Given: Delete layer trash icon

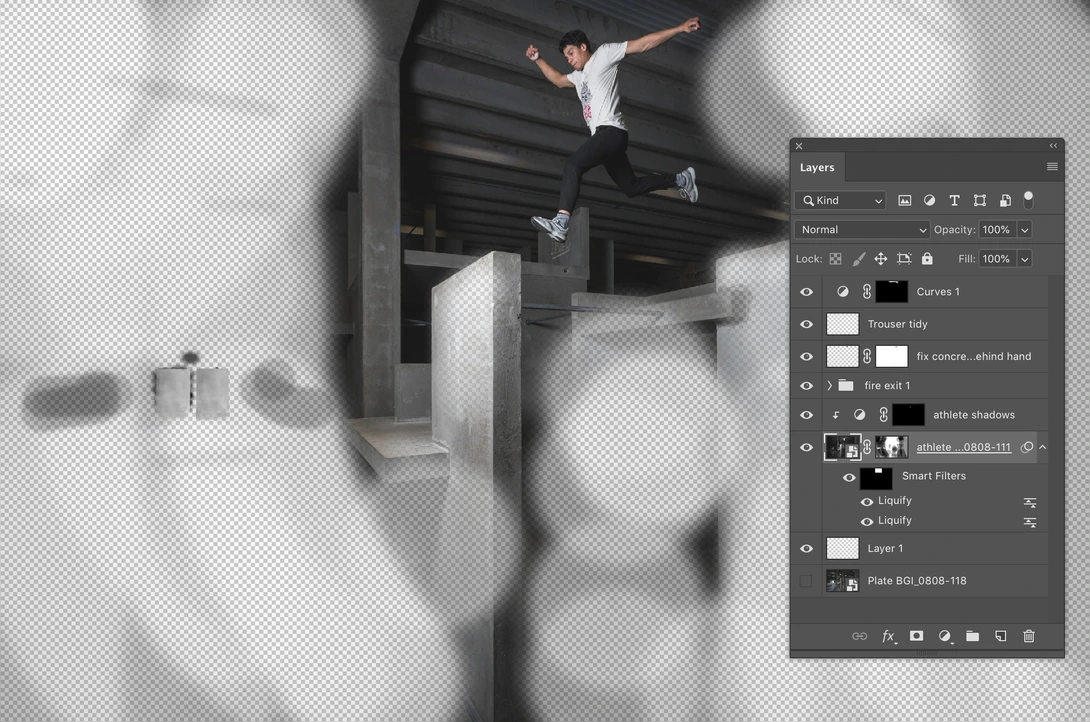Looking at the screenshot, I should 1029,636.
